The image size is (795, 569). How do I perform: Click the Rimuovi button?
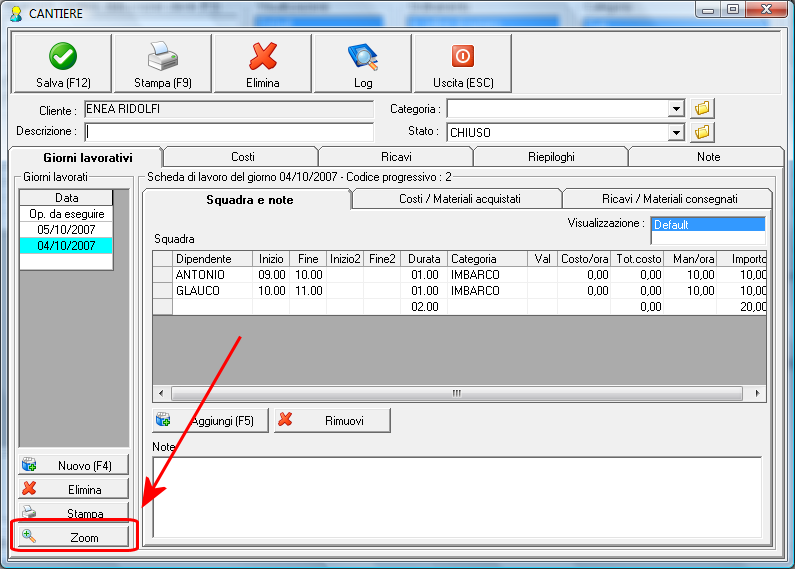pyautogui.click(x=332, y=420)
